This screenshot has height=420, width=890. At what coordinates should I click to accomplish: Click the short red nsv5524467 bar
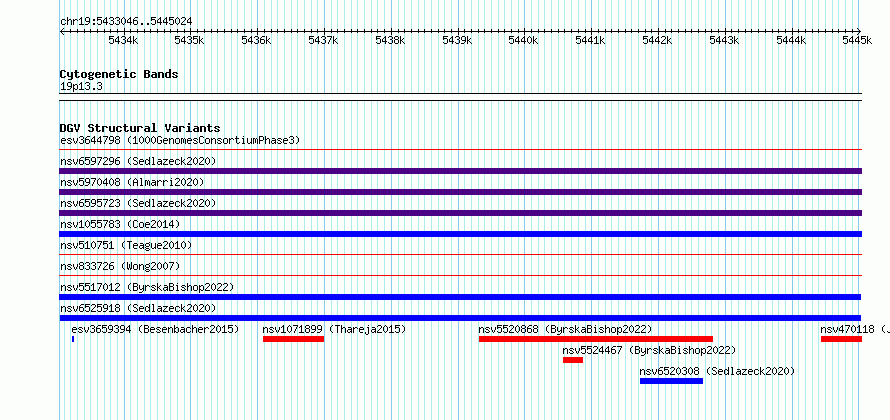(x=573, y=360)
